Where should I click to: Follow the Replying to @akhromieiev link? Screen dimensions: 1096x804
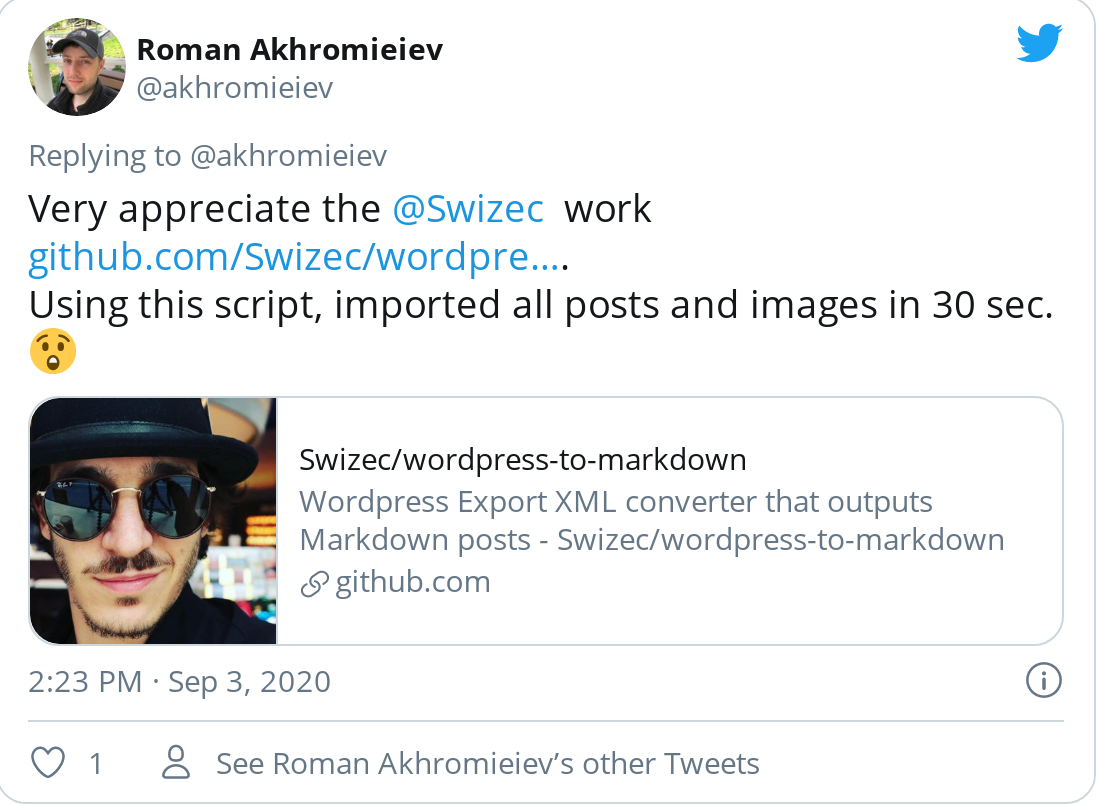pos(208,155)
